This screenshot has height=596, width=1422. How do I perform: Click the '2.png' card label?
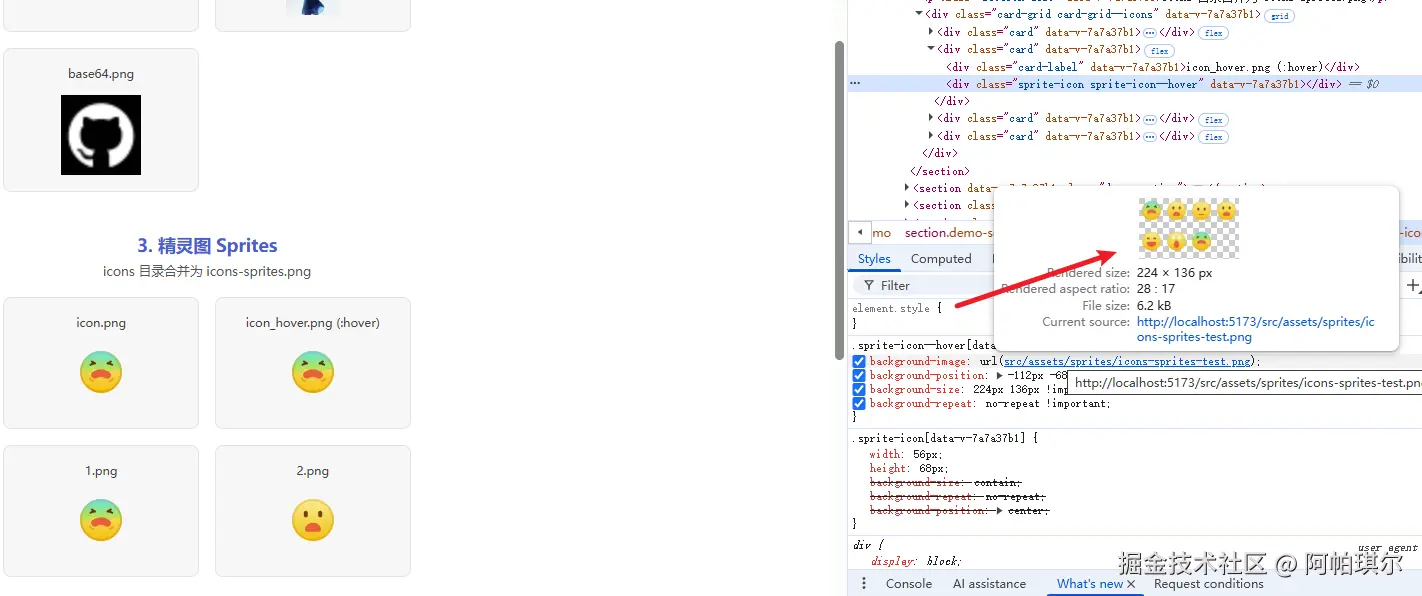(313, 471)
